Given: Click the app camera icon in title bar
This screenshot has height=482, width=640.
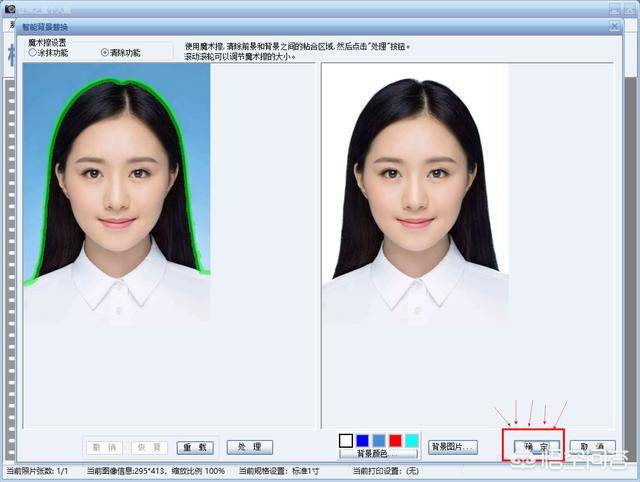Looking at the screenshot, I should pyautogui.click(x=10, y=8).
